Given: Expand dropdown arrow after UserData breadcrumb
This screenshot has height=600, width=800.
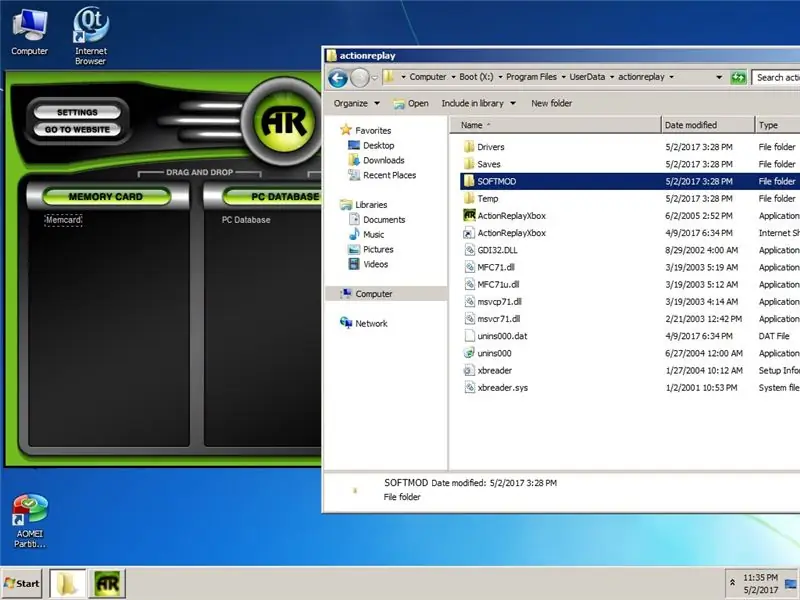Looking at the screenshot, I should (x=612, y=77).
